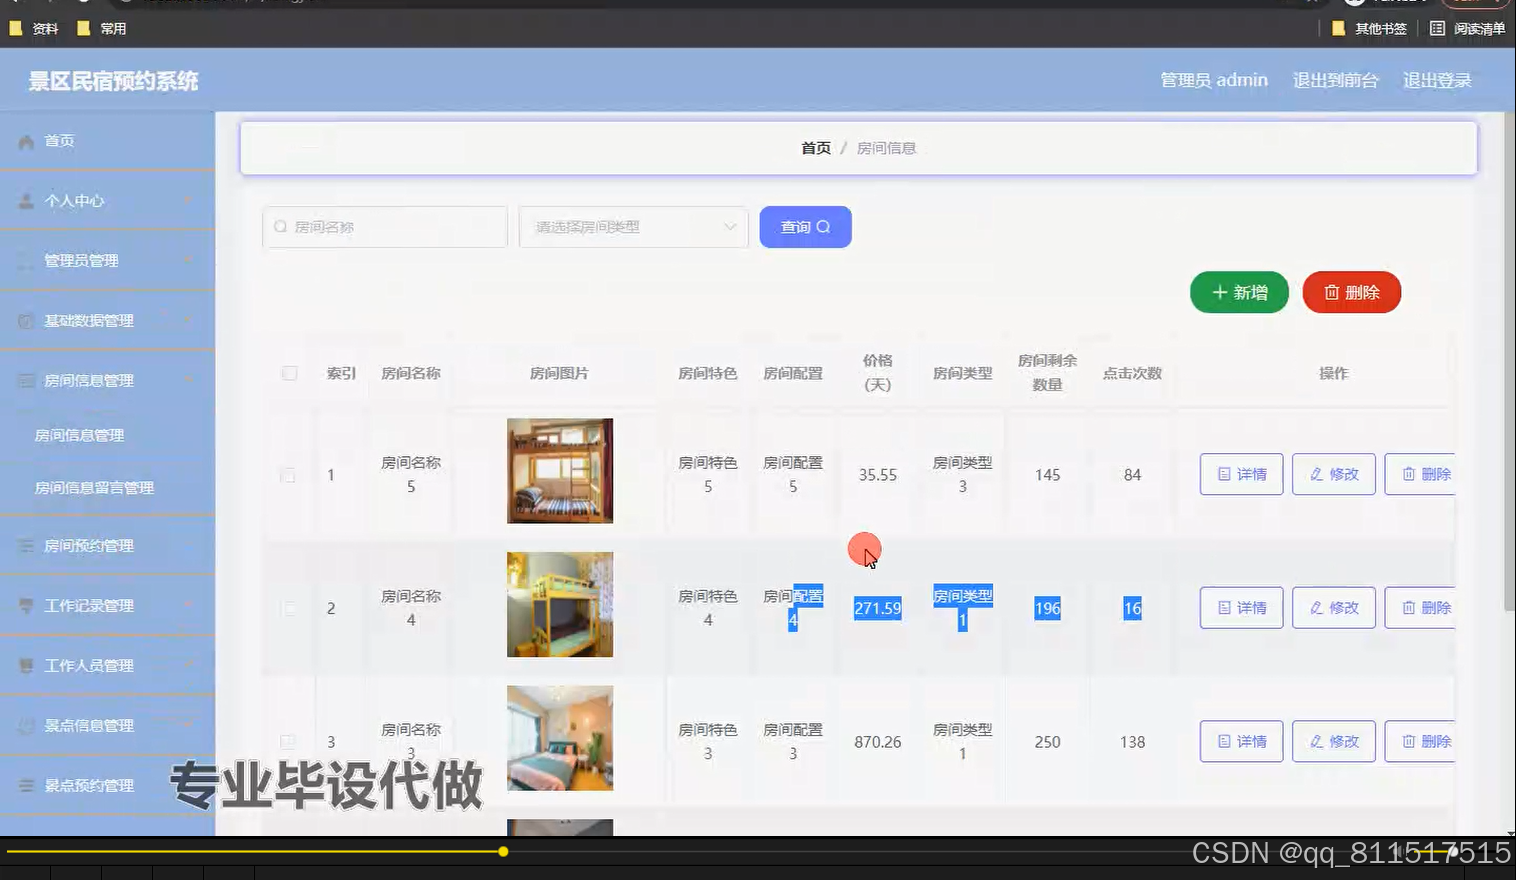Click the icon beside 景点预约管理
Screen dimensions: 1516x880
point(26,786)
